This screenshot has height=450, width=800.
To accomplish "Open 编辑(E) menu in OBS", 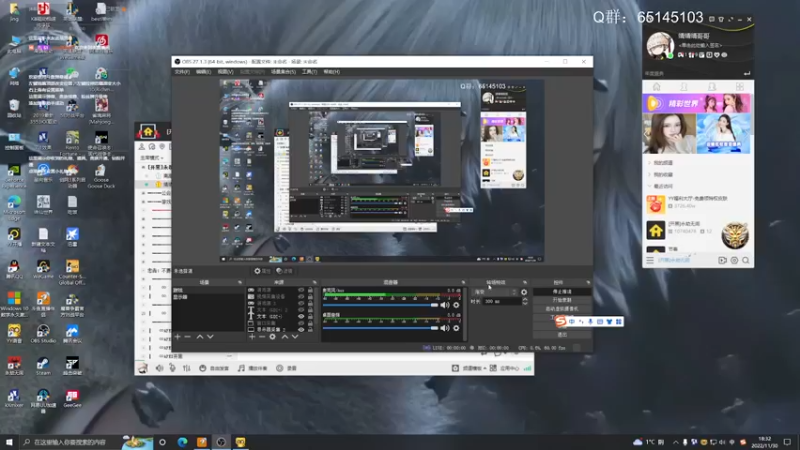I will pos(204,72).
